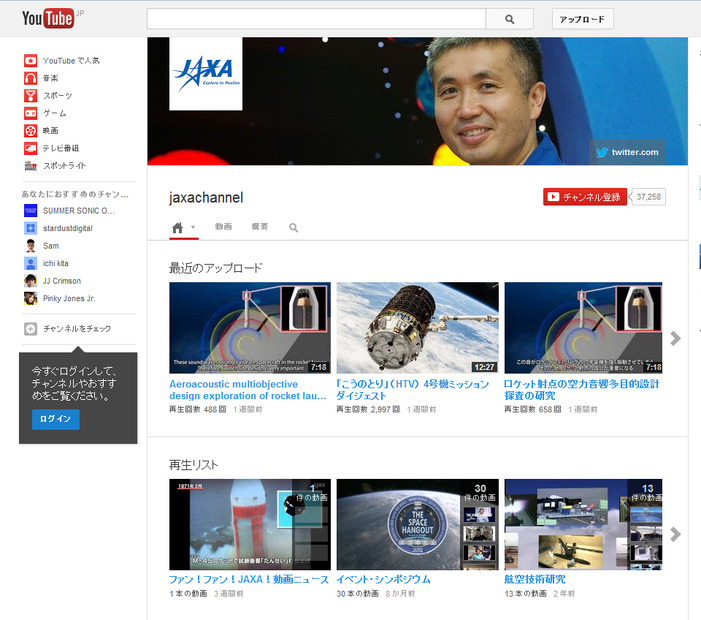Screen dimensions: 701x620
Task: Open the スポーツ sidebar text link
Action: point(58,95)
